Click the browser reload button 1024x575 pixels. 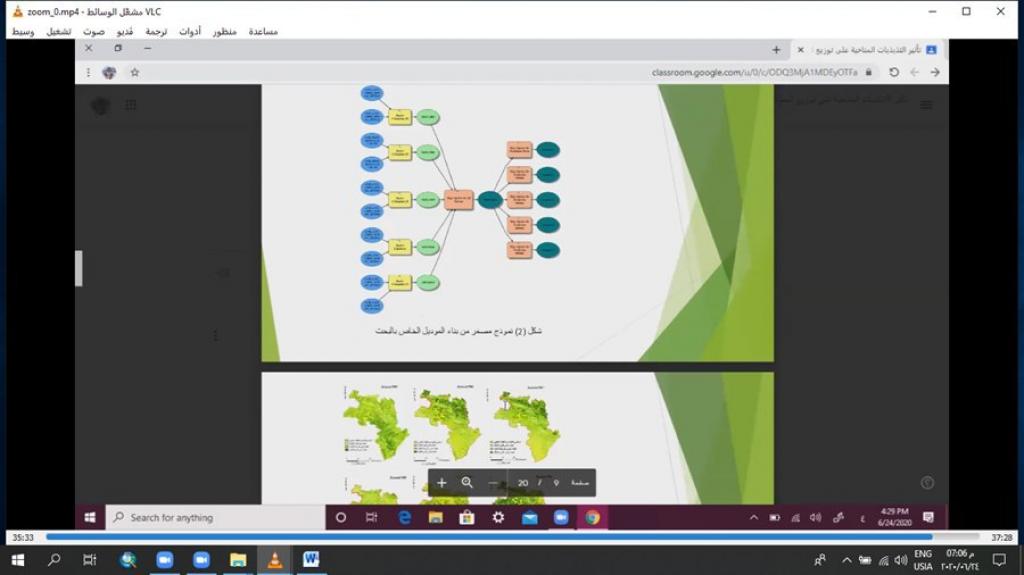click(x=893, y=72)
